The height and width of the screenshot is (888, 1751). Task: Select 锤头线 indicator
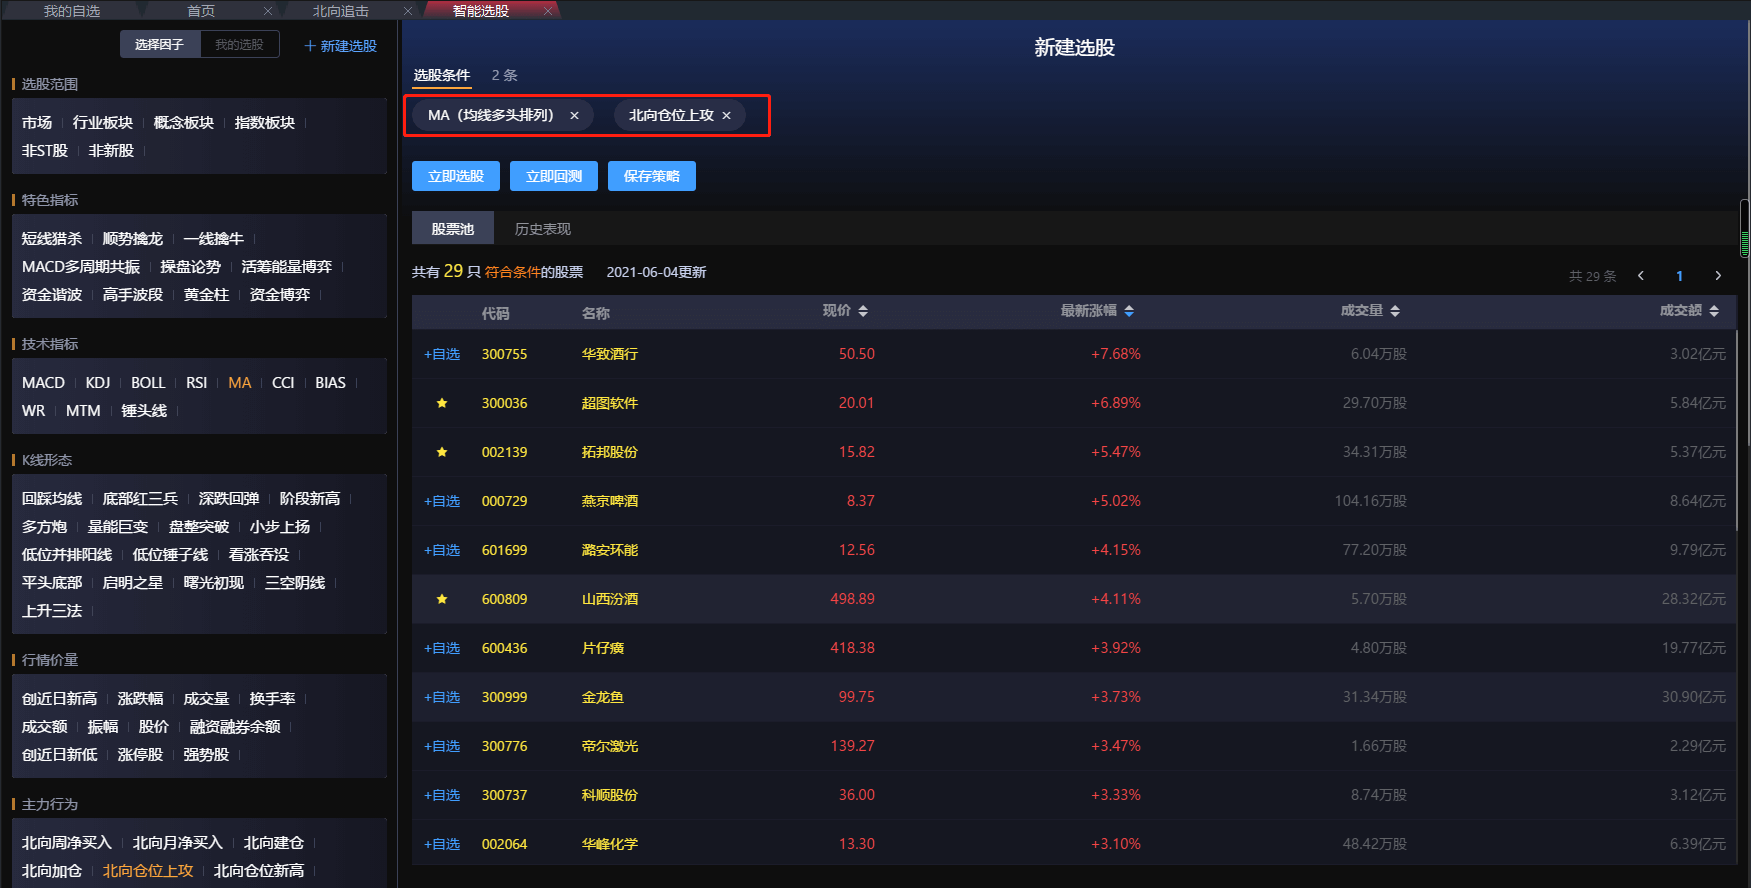(x=144, y=411)
